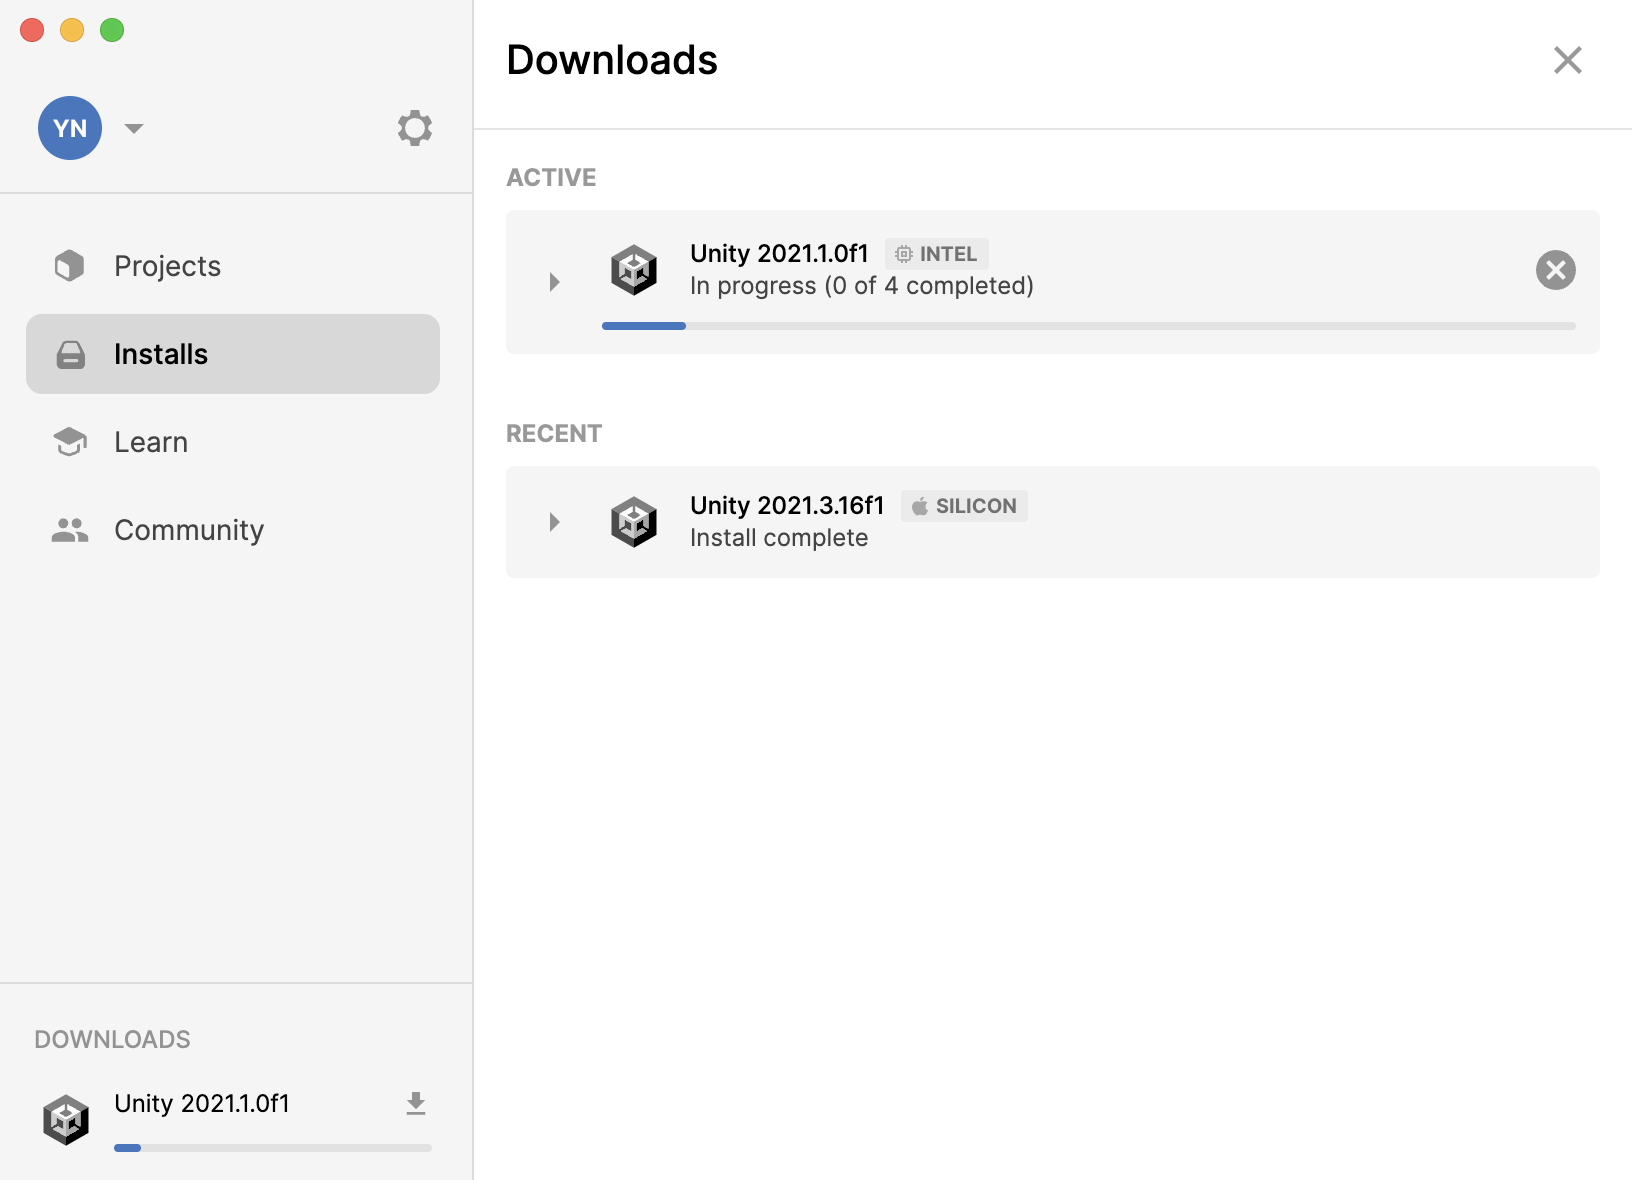
Task: Open the account dropdown arrow
Action: pyautogui.click(x=134, y=128)
